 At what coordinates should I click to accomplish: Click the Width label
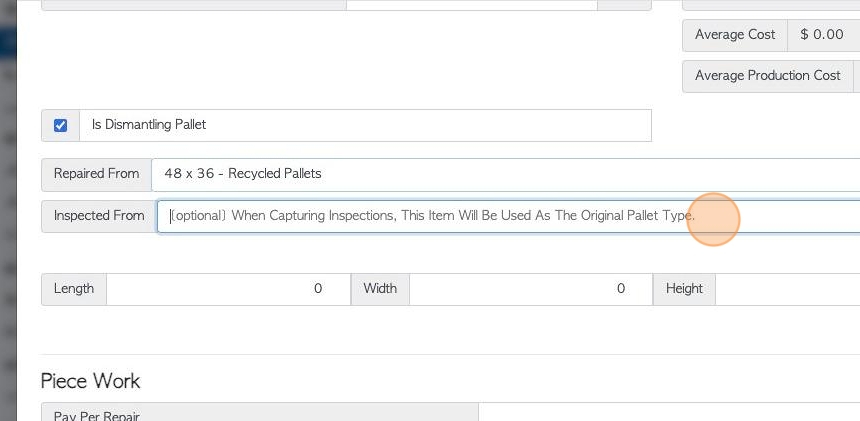(380, 289)
